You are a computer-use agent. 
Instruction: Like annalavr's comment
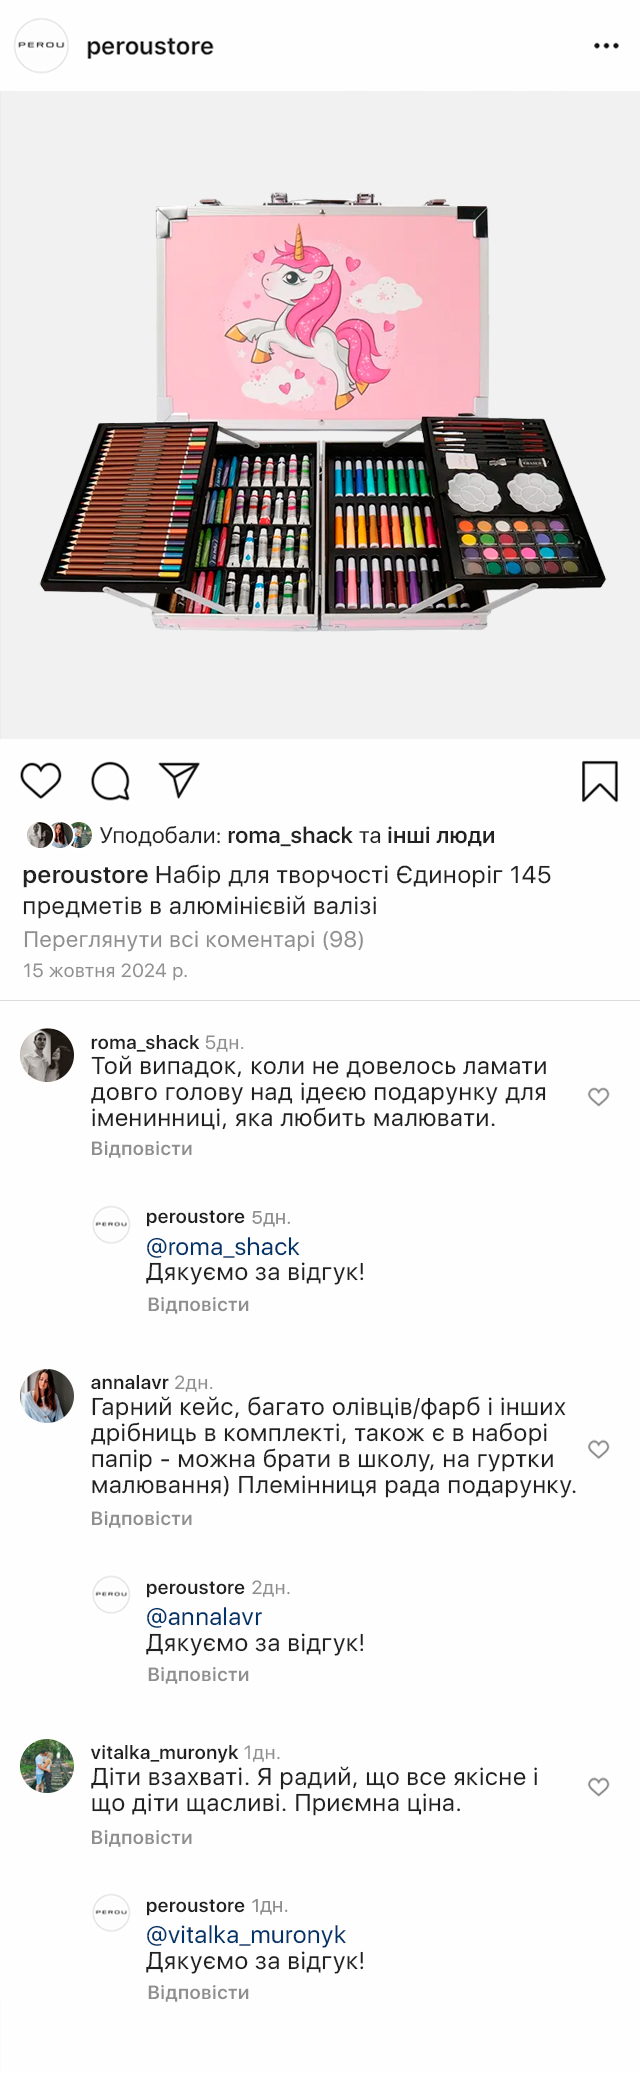(599, 1449)
